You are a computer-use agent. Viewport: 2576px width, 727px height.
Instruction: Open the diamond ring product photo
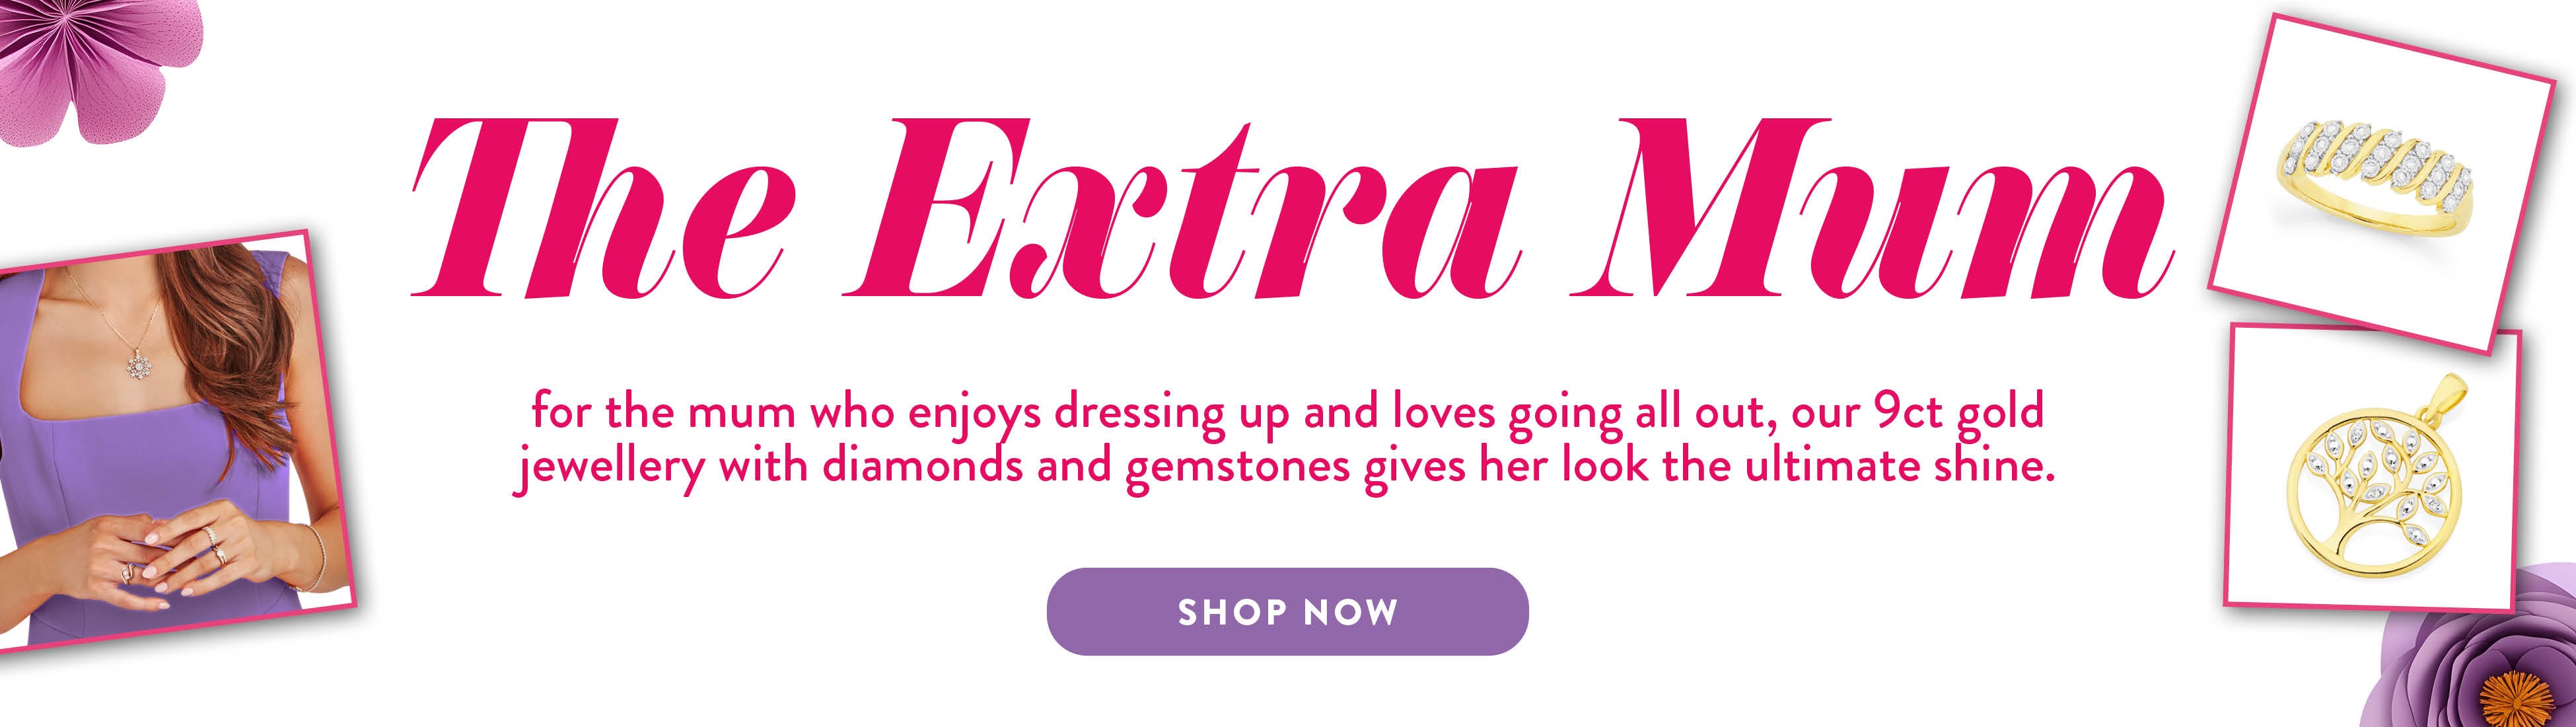click(x=2381, y=184)
